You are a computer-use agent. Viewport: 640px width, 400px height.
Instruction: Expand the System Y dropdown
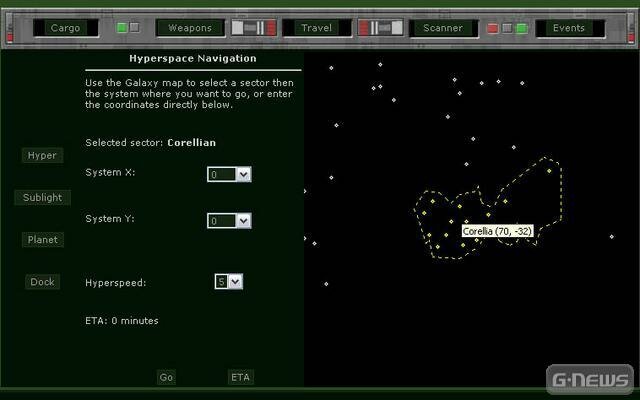click(x=244, y=221)
